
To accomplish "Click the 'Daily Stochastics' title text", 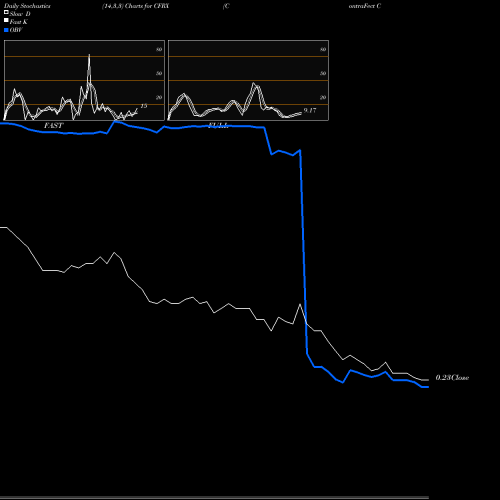I will coord(27,6).
